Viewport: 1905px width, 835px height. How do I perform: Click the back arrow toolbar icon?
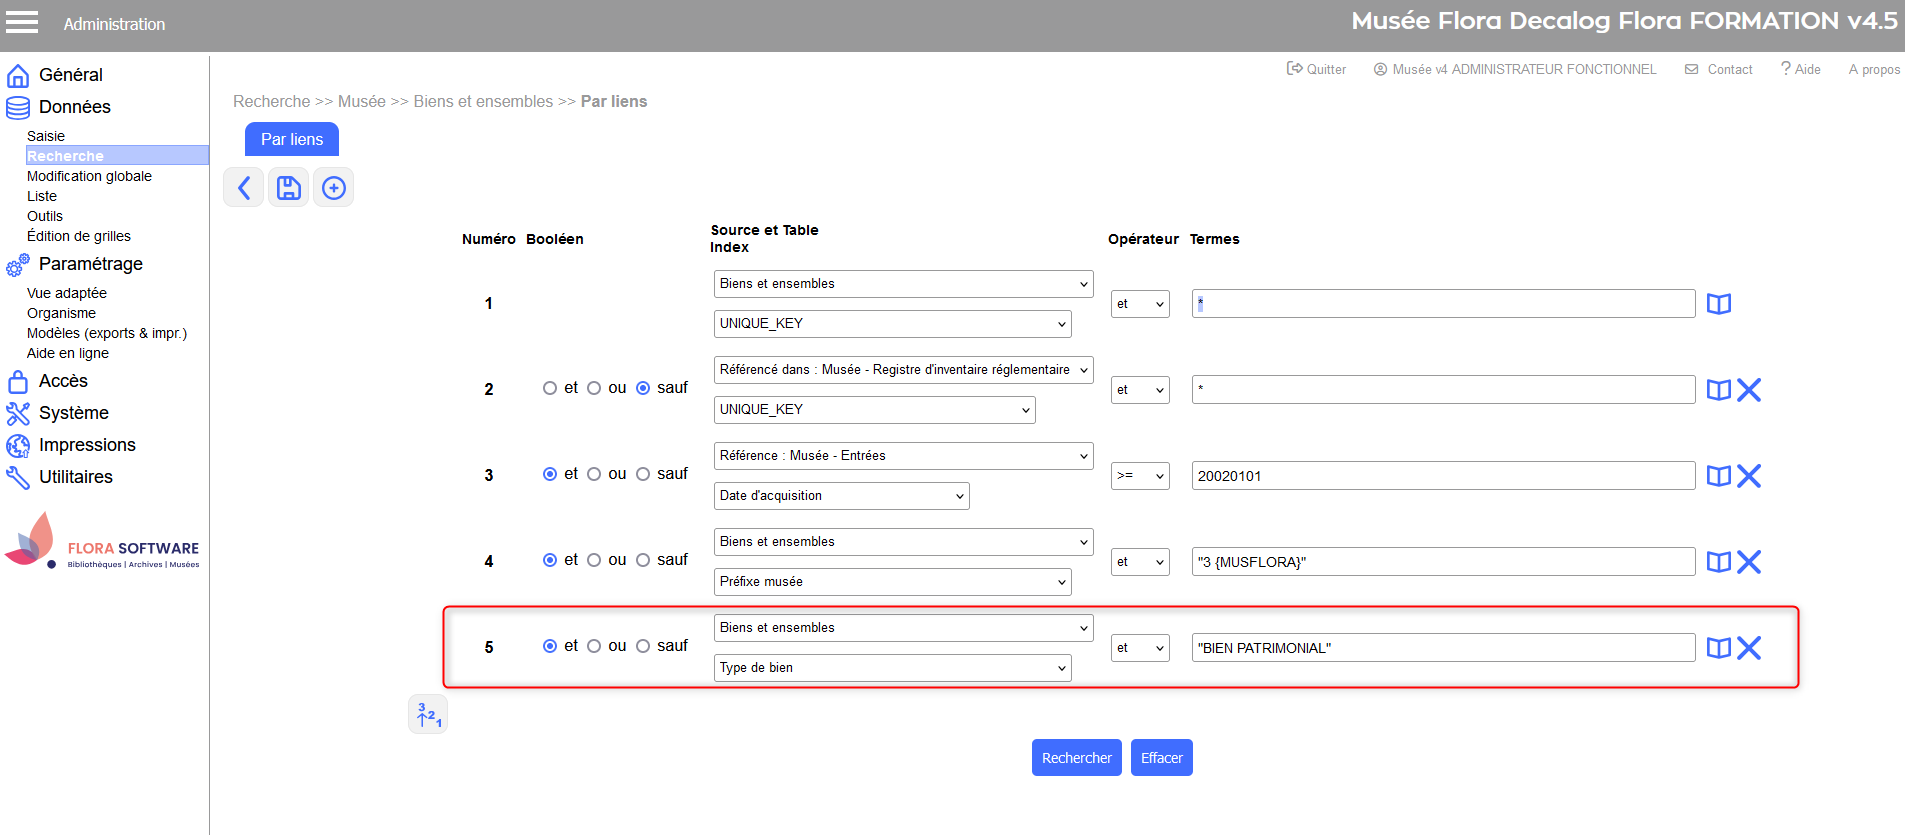click(243, 188)
